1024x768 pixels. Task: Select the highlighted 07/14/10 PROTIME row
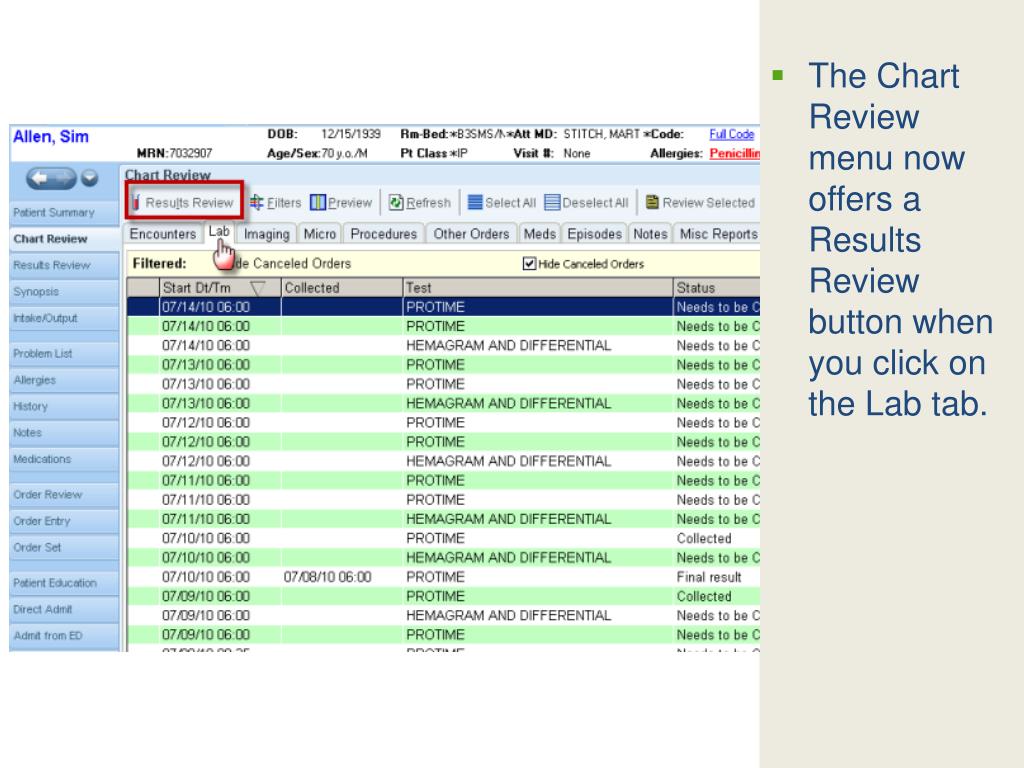coord(443,307)
